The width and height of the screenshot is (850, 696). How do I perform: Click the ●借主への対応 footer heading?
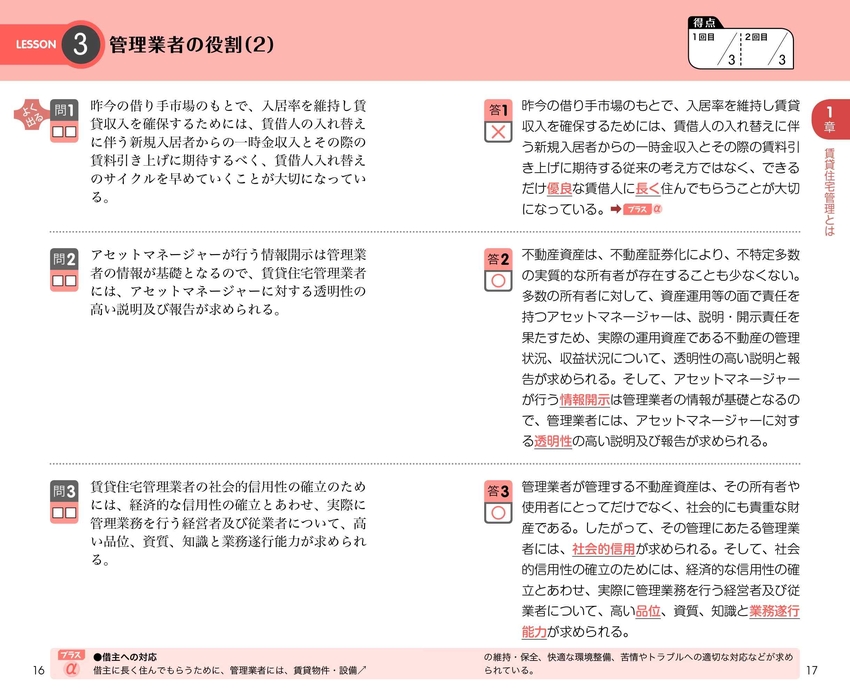[125, 657]
